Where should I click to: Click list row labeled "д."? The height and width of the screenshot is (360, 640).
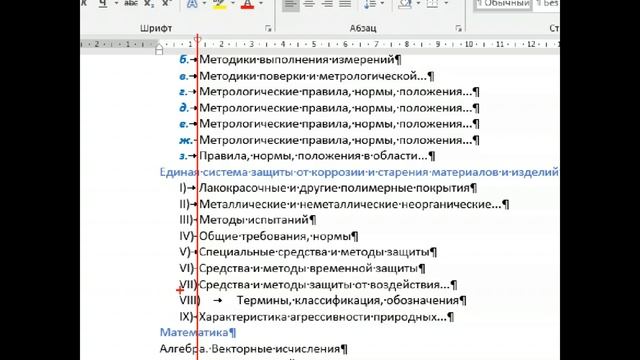click(329, 108)
